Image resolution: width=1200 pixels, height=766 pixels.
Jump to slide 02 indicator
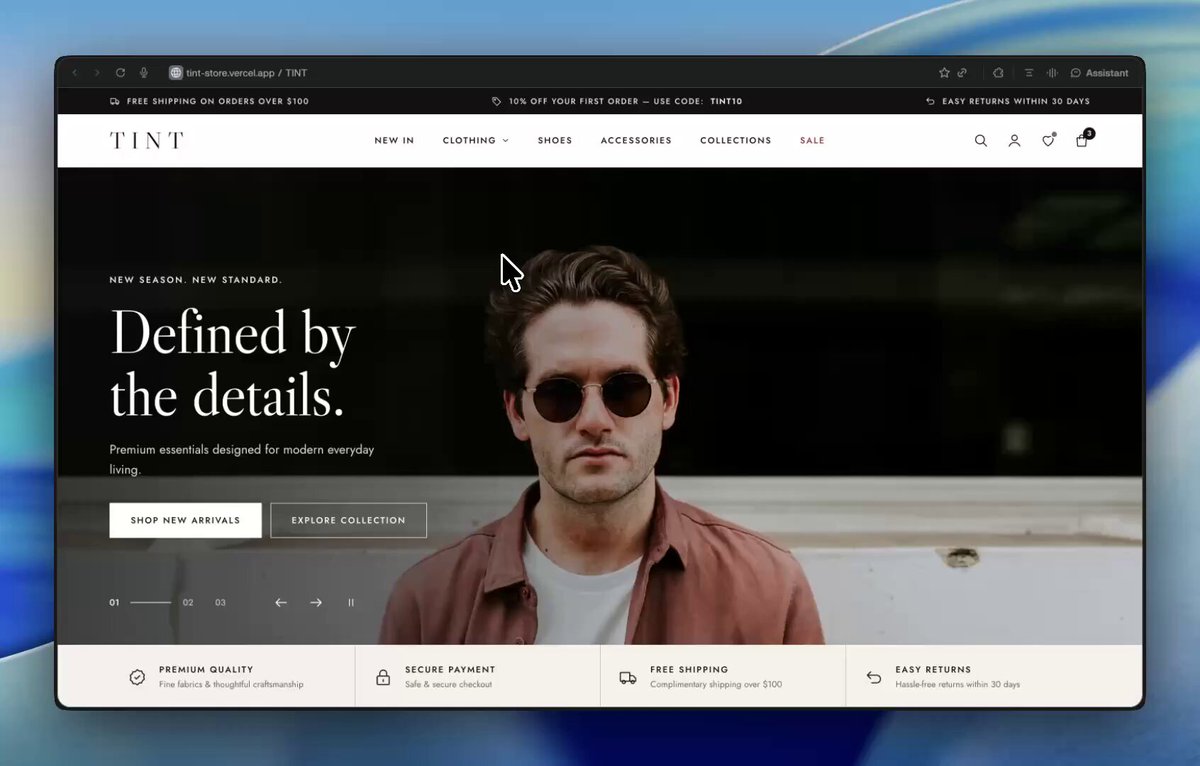click(188, 603)
